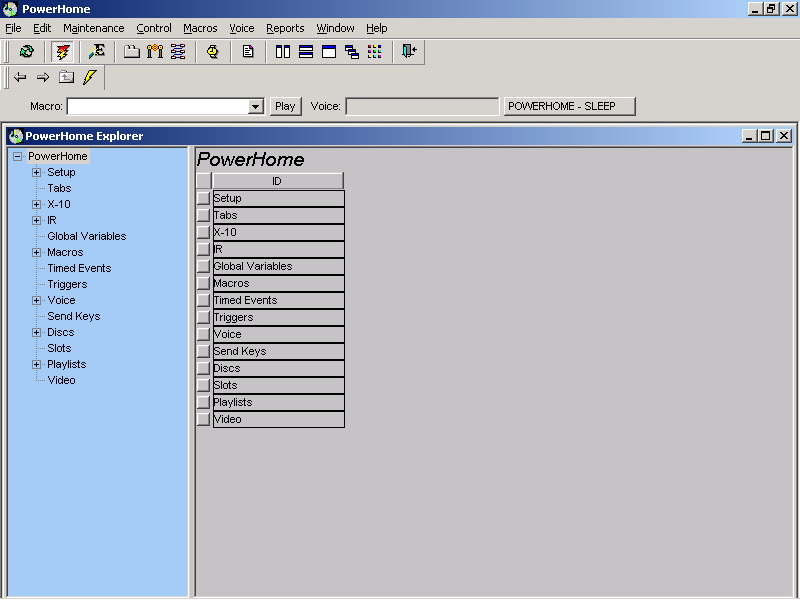This screenshot has width=800, height=600.
Task: Open the Control menu
Action: pos(154,29)
